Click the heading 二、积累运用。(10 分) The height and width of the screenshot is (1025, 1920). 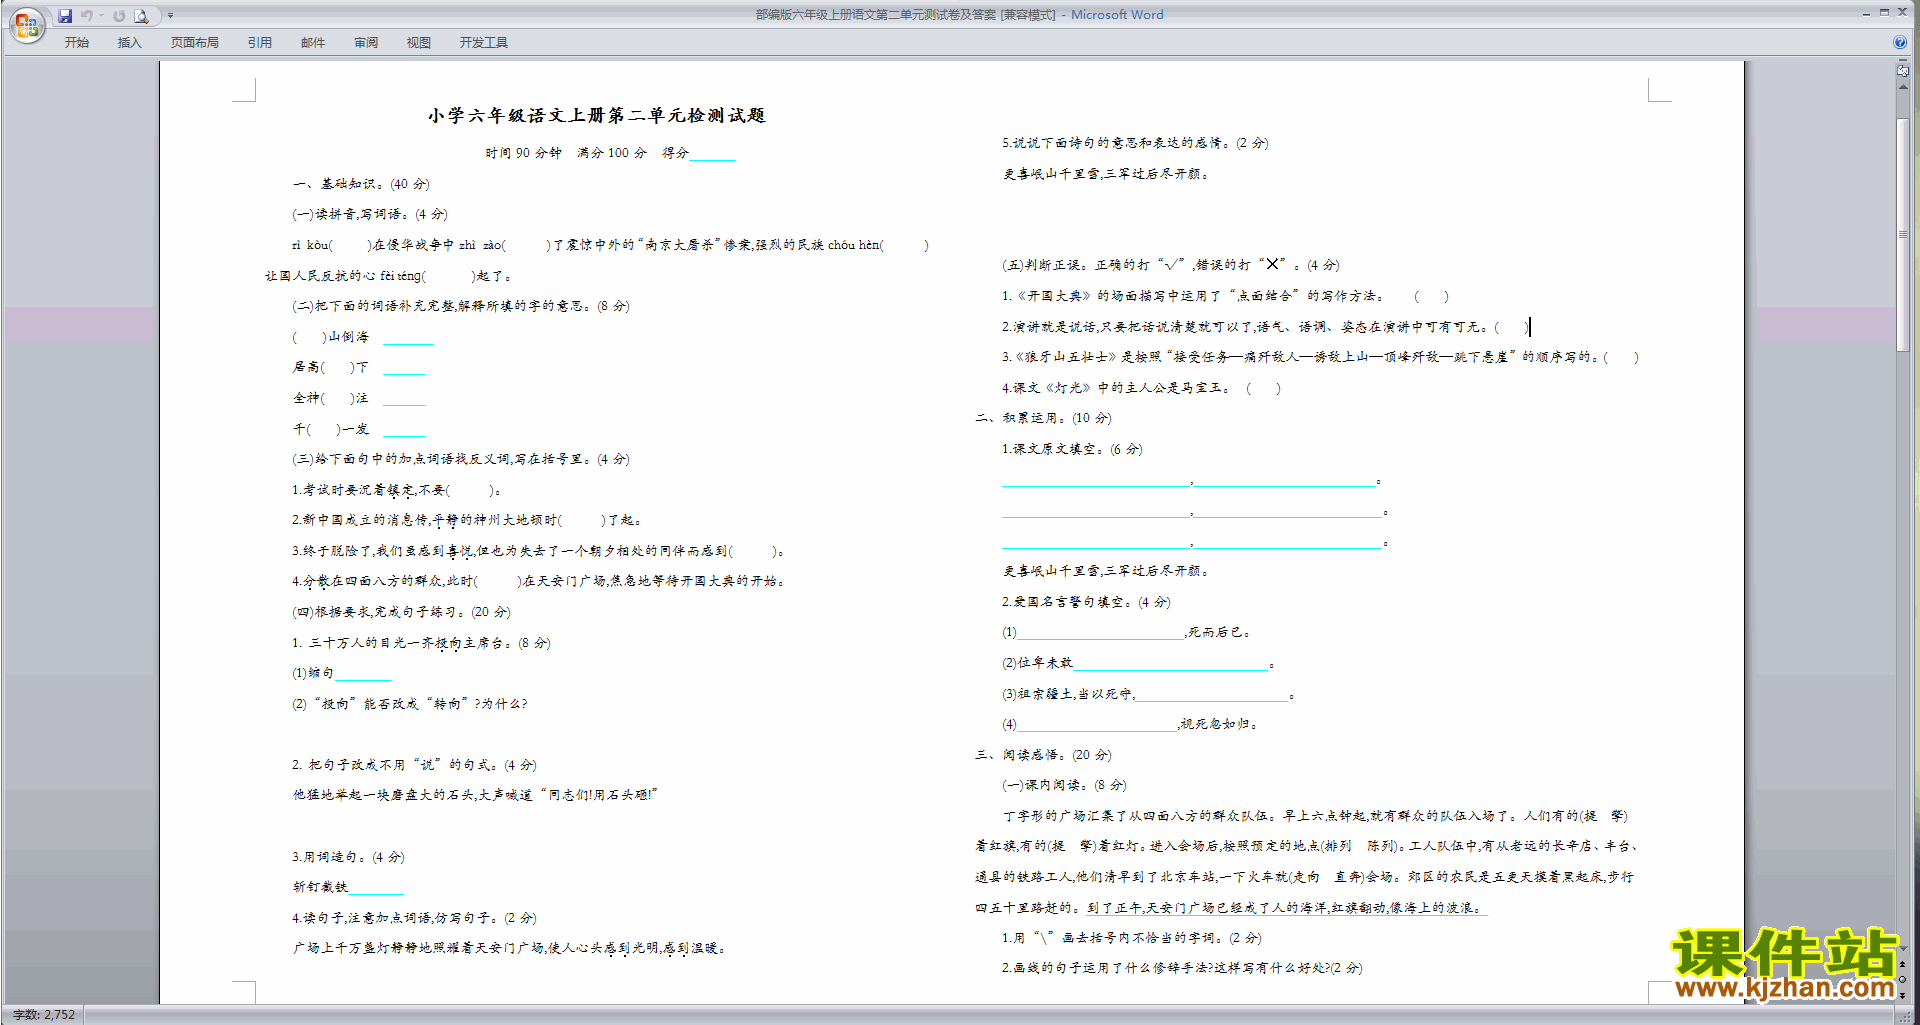tap(1043, 418)
